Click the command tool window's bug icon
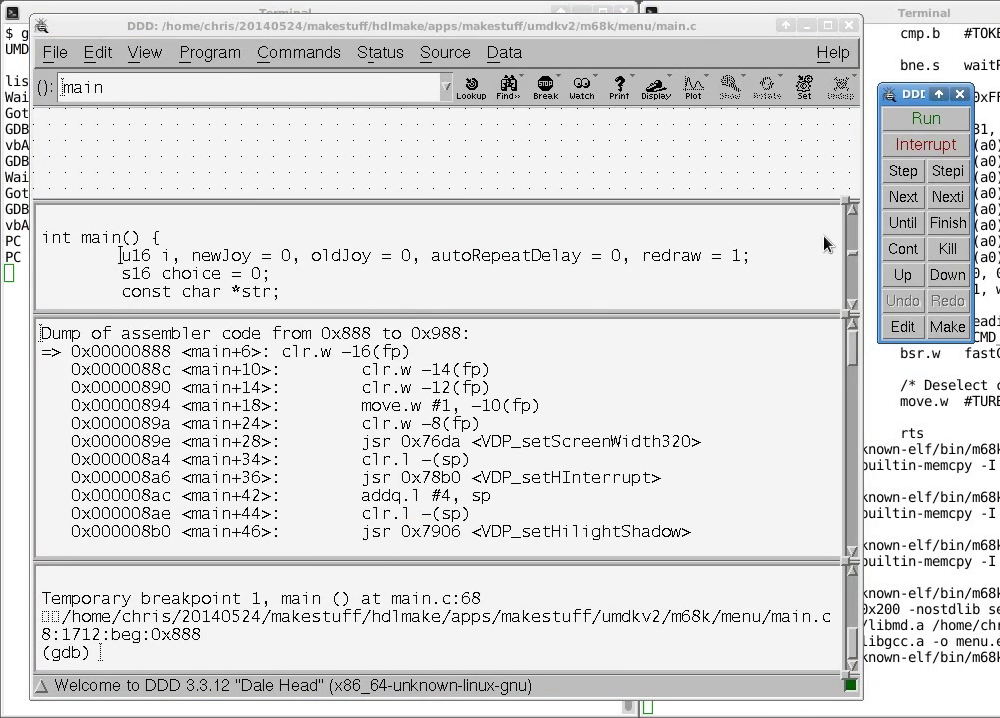This screenshot has width=1000, height=718. [889, 94]
